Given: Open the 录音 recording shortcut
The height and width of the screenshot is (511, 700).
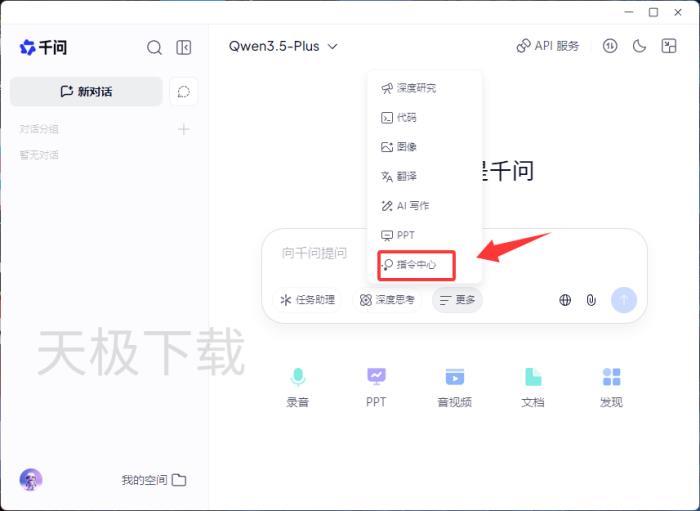Looking at the screenshot, I should click(298, 387).
